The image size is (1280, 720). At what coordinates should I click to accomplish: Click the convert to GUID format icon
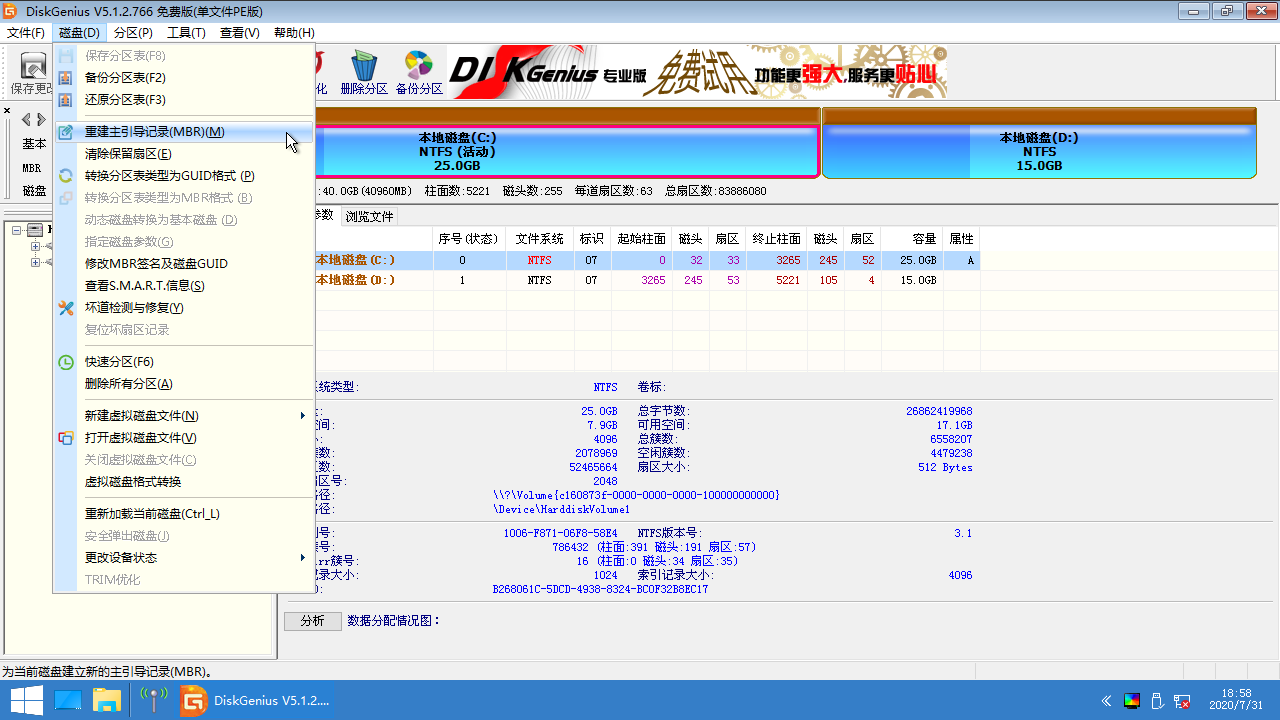click(66, 176)
